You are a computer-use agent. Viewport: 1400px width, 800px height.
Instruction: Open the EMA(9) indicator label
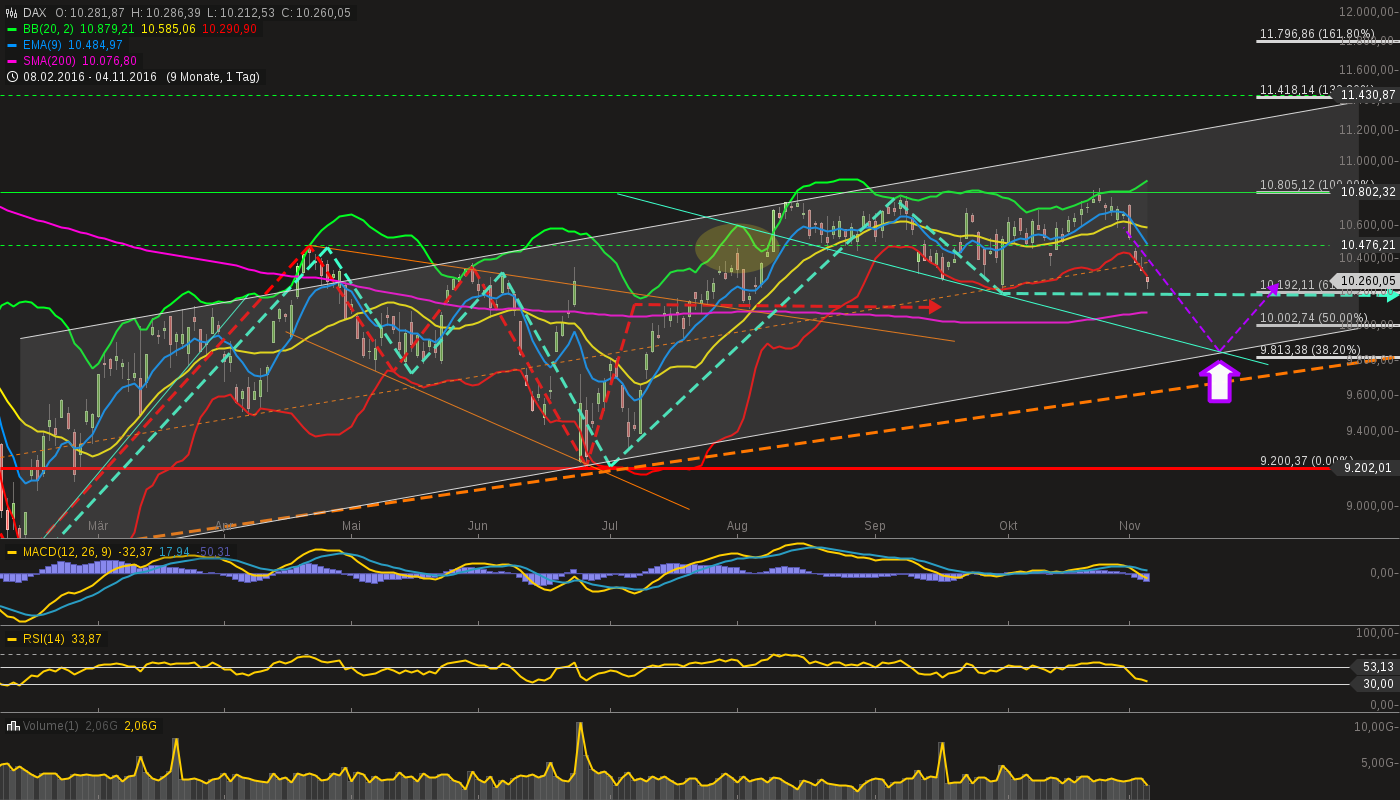click(x=43, y=45)
